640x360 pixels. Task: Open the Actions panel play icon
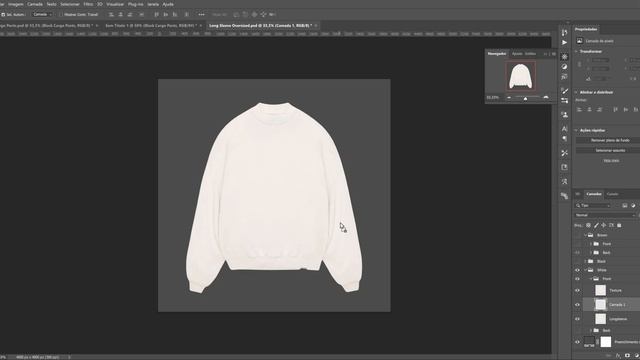pyautogui.click(x=564, y=42)
